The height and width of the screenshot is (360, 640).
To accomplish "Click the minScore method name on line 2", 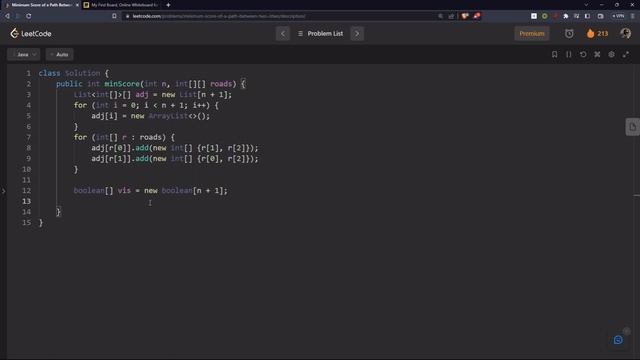I will (122, 84).
